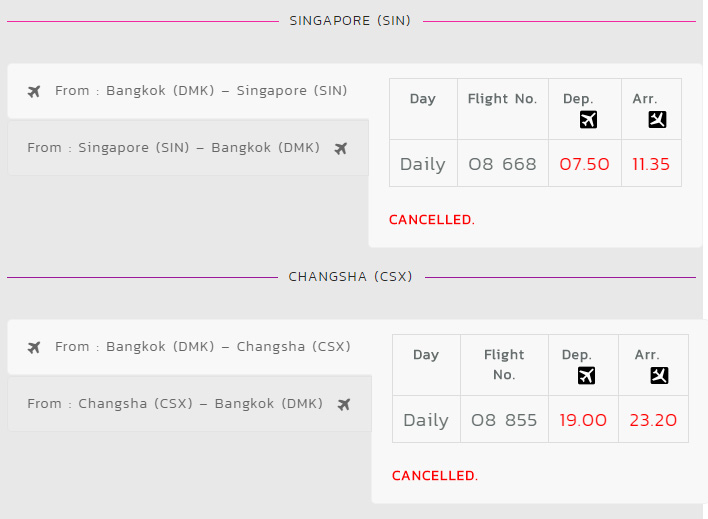Select the Singapore (SIN) – Bangkok (DMK) tab

pyautogui.click(x=188, y=148)
